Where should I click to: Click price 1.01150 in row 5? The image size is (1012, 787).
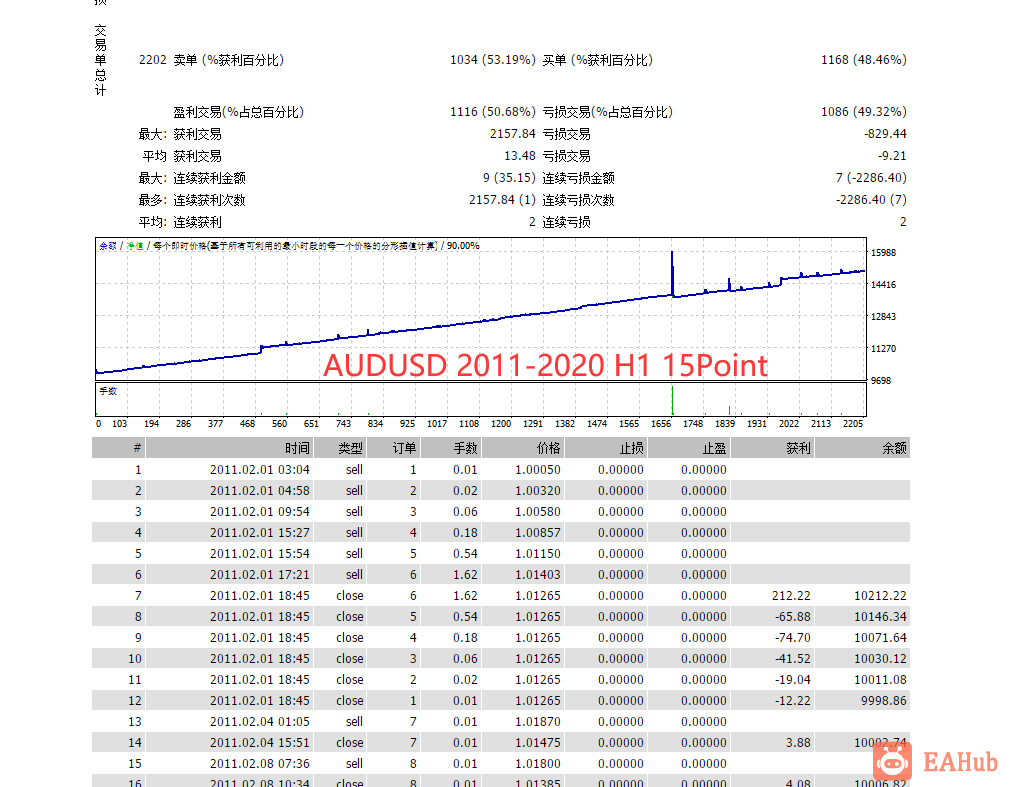point(538,553)
